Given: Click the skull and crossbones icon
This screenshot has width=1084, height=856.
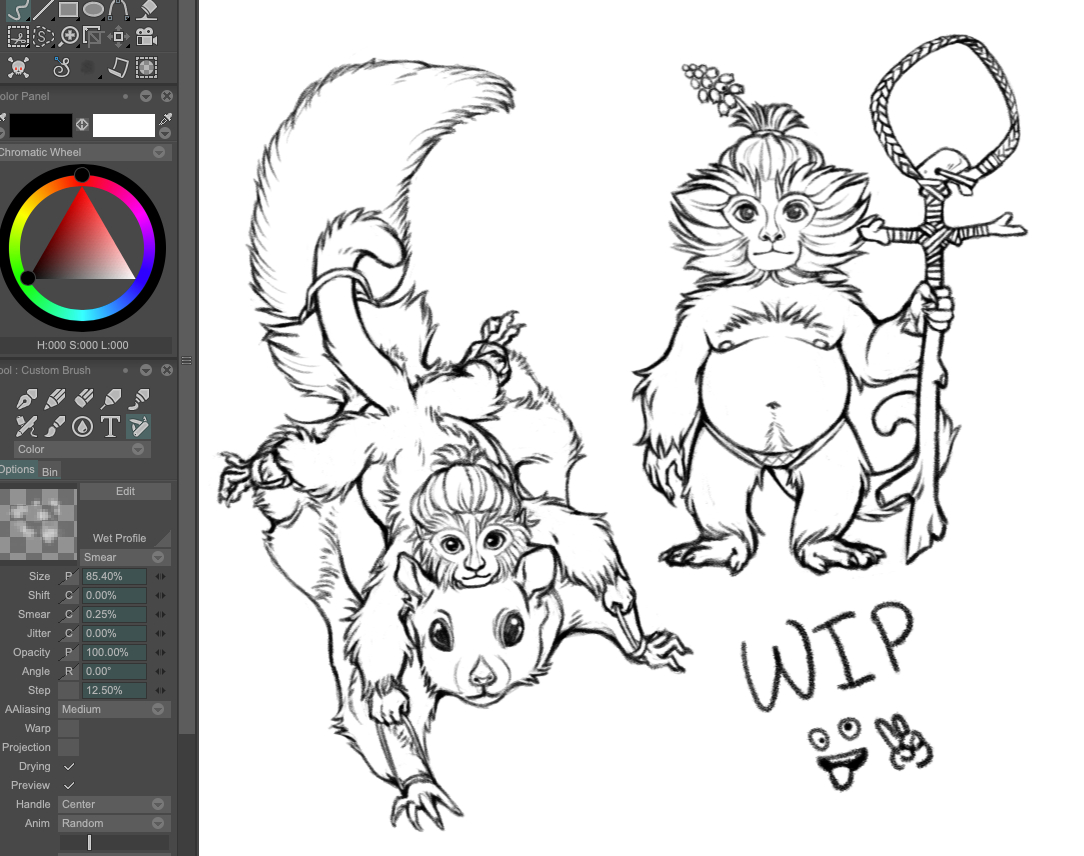Looking at the screenshot, I should pyautogui.click(x=18, y=68).
